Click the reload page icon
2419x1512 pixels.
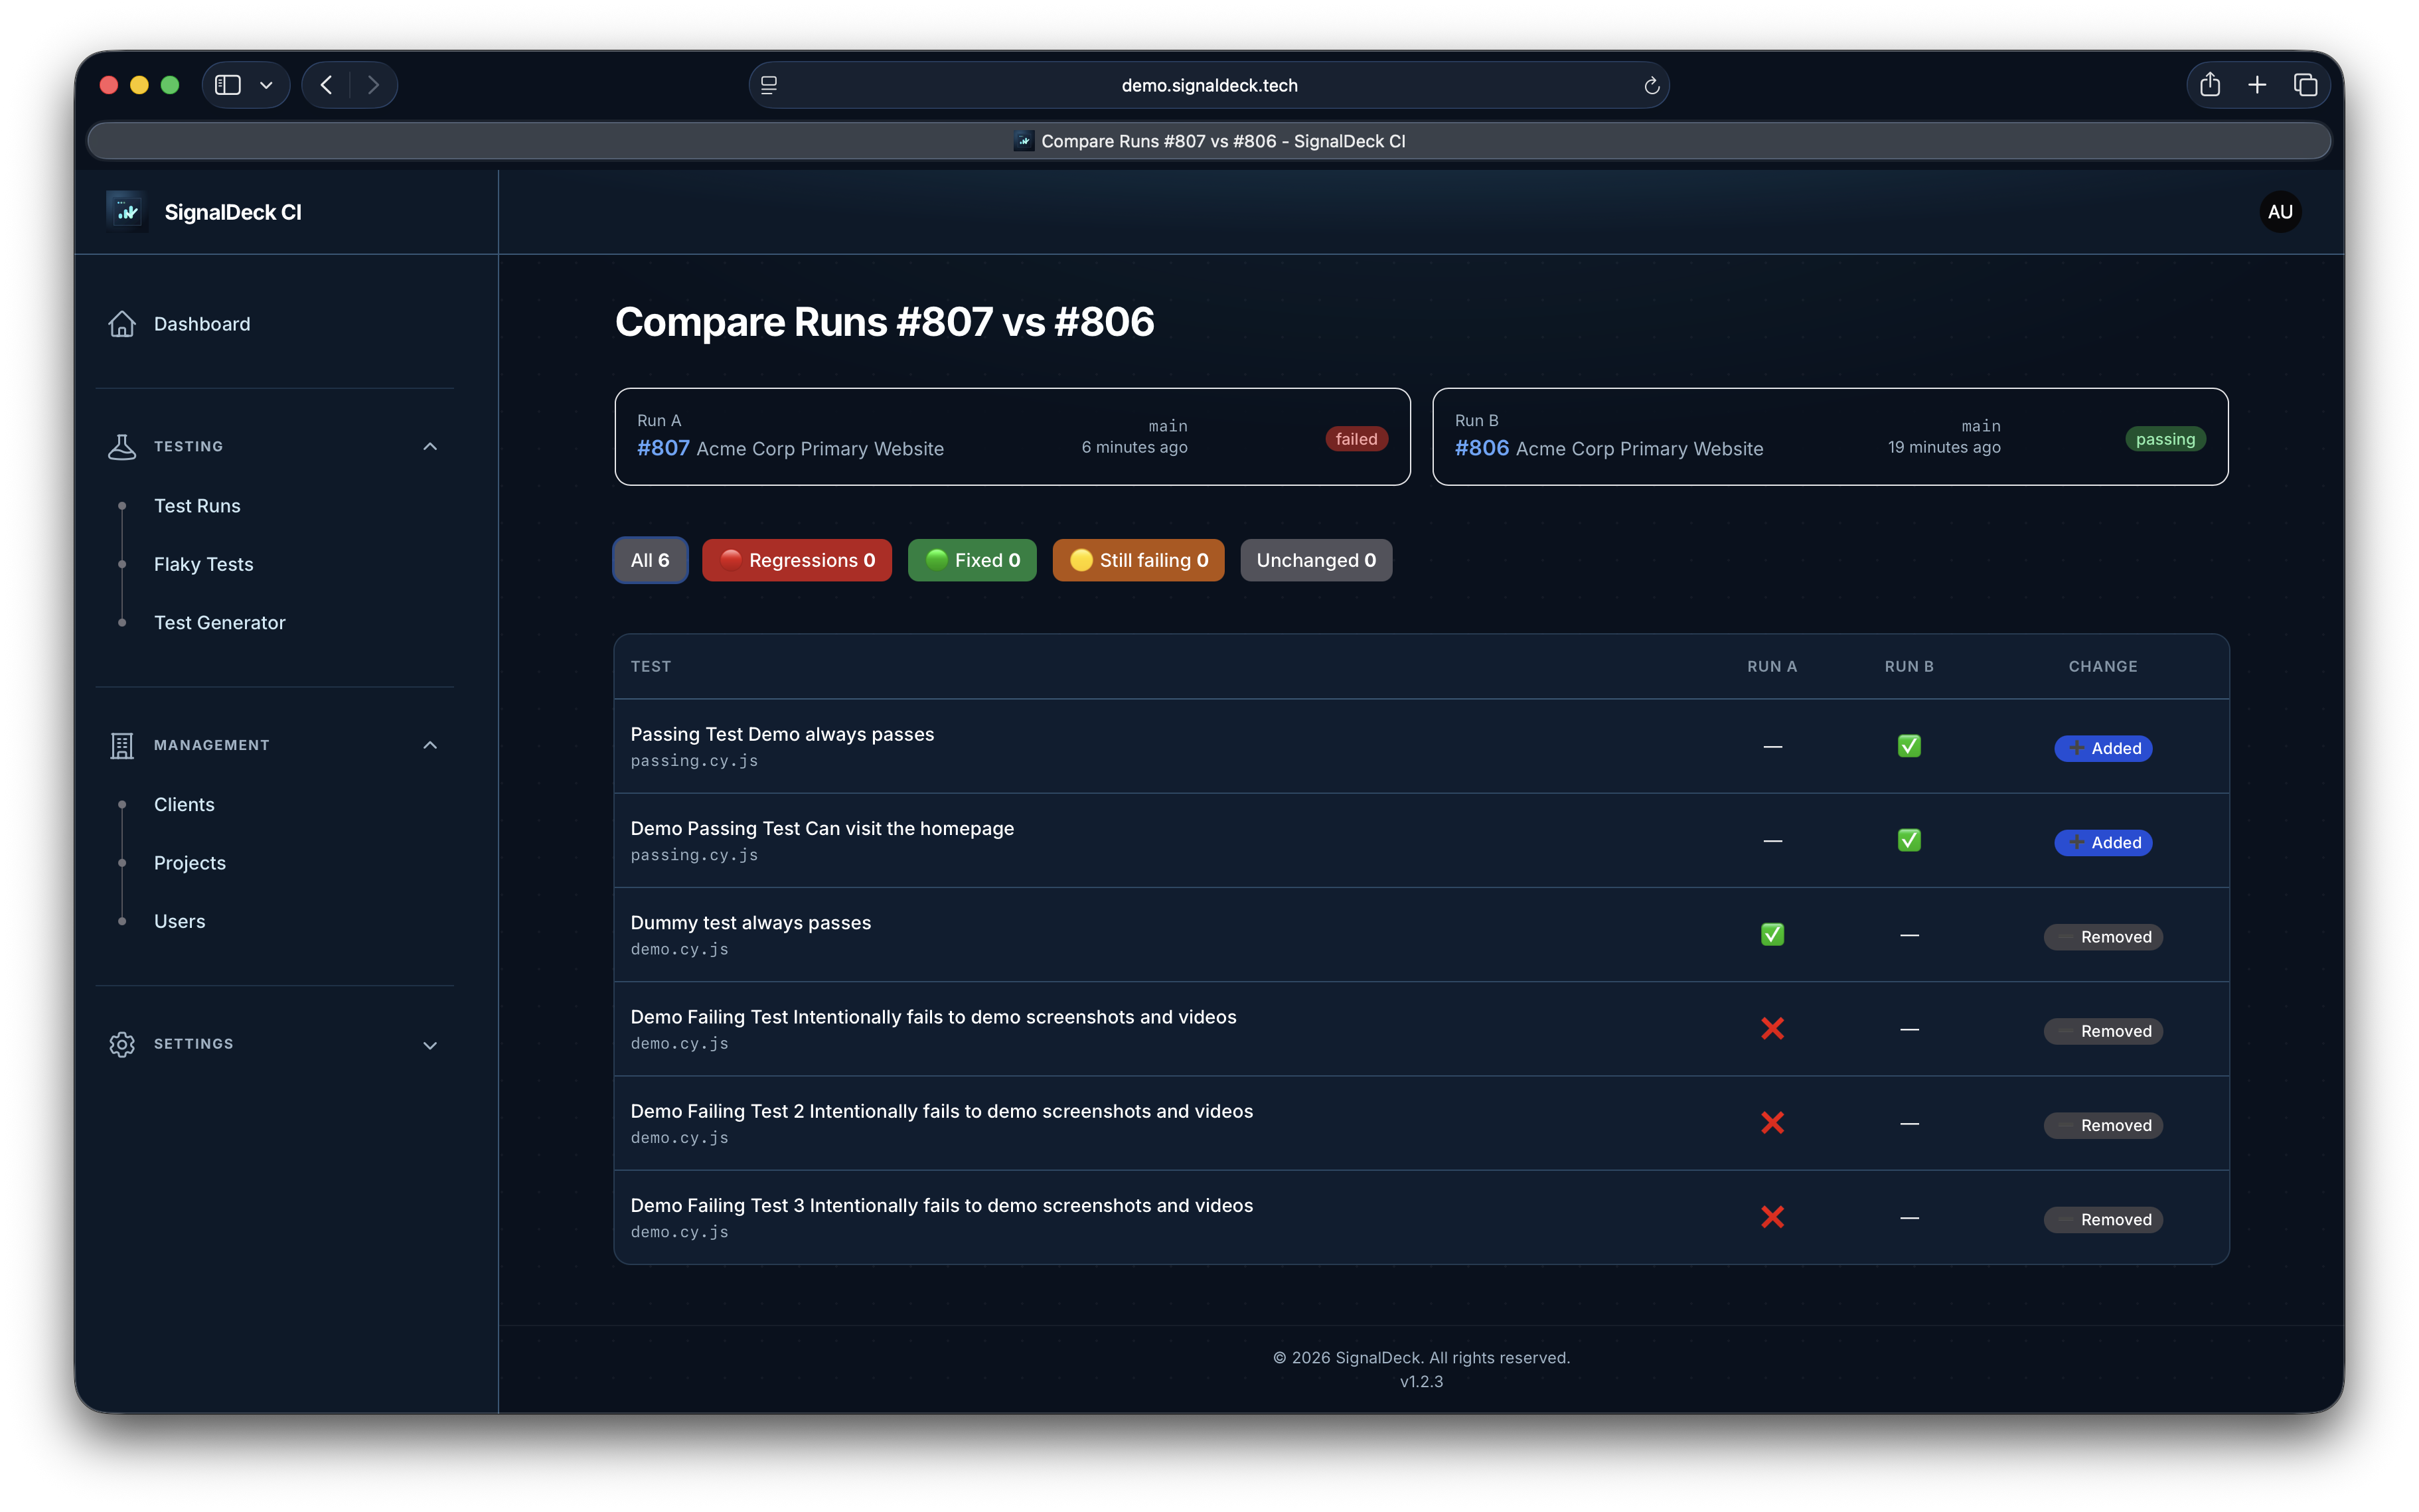1651,85
